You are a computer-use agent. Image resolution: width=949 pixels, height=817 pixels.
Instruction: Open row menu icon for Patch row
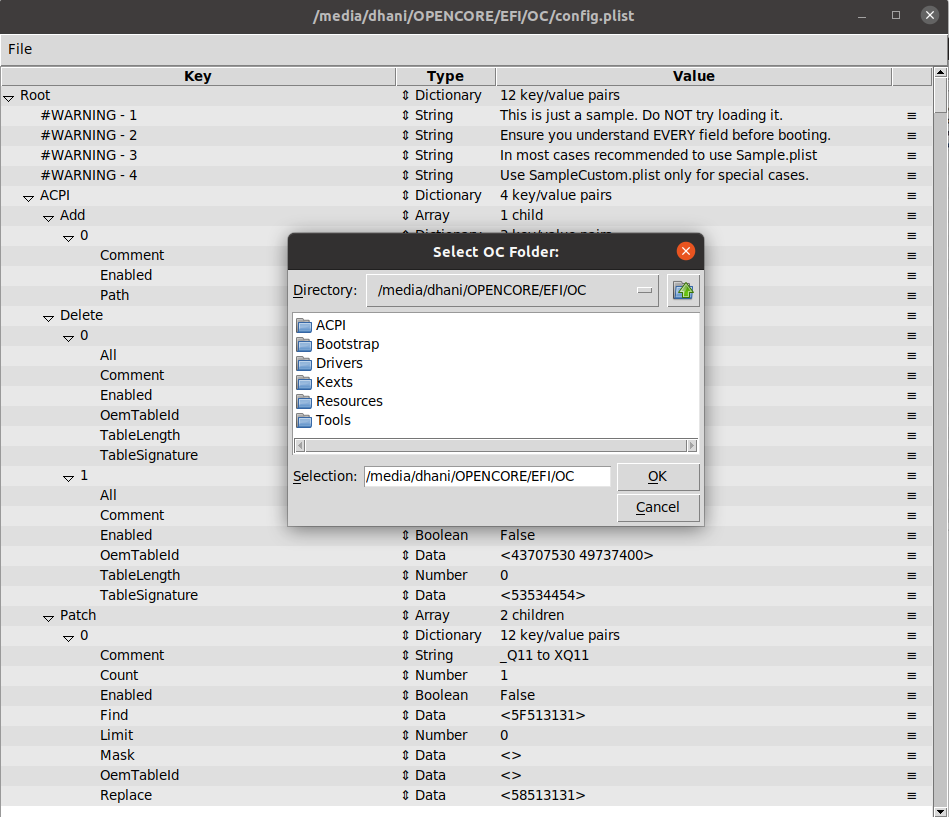(x=911, y=615)
